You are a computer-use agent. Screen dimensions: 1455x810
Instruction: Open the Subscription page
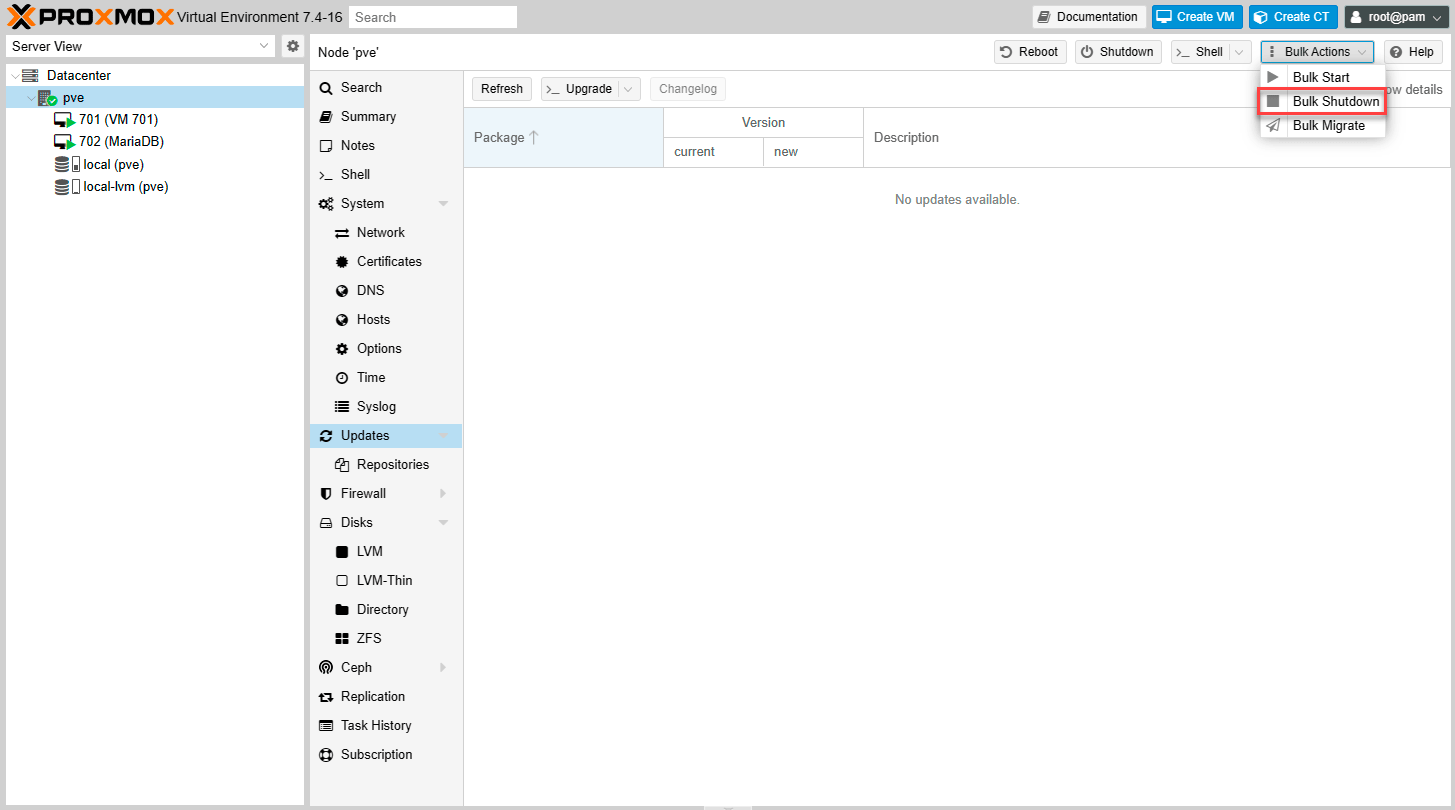tap(376, 755)
